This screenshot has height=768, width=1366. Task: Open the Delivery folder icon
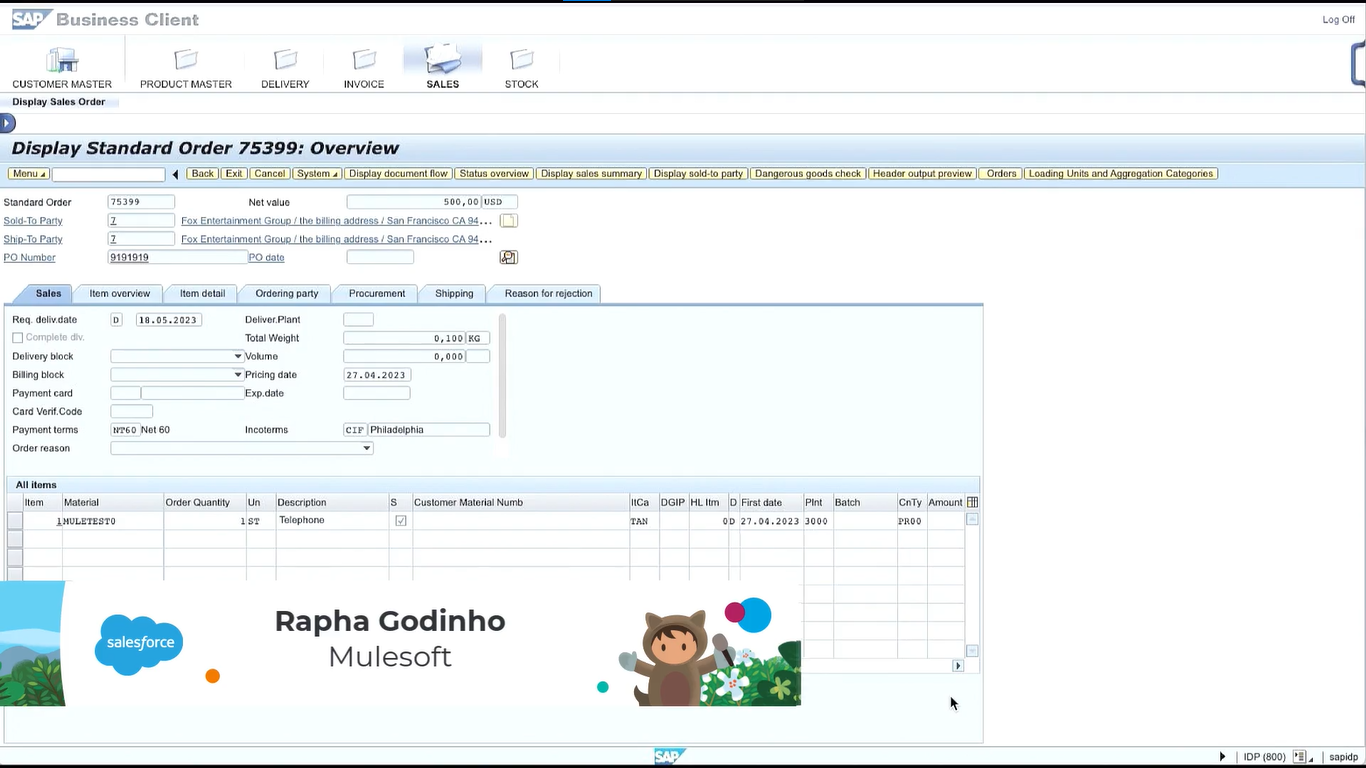coord(285,60)
